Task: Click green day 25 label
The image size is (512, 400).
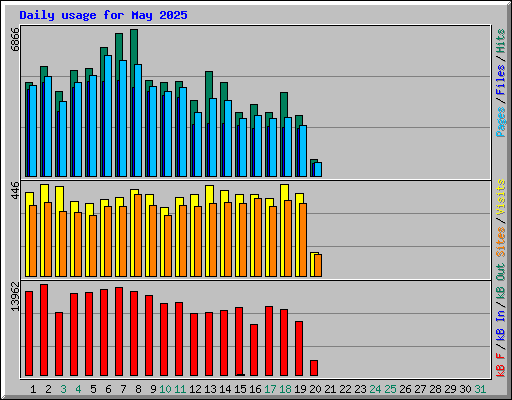Action: coord(390,389)
